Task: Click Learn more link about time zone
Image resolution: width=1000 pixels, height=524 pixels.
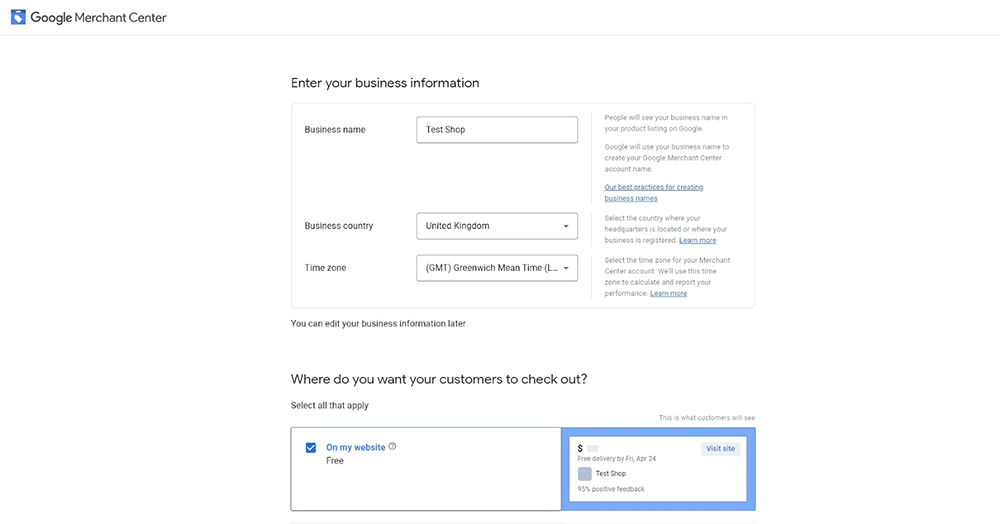Action: (668, 294)
